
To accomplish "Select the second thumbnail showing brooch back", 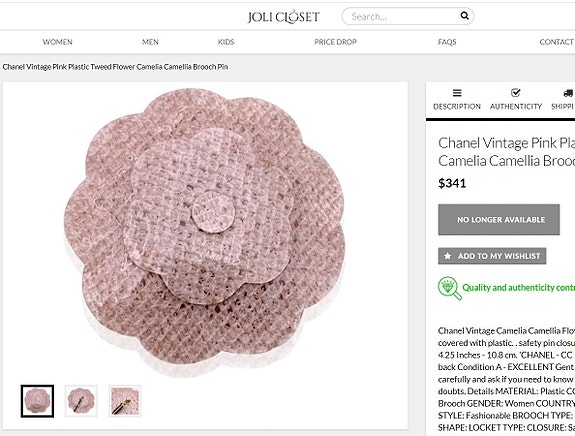I will pyautogui.click(x=81, y=401).
